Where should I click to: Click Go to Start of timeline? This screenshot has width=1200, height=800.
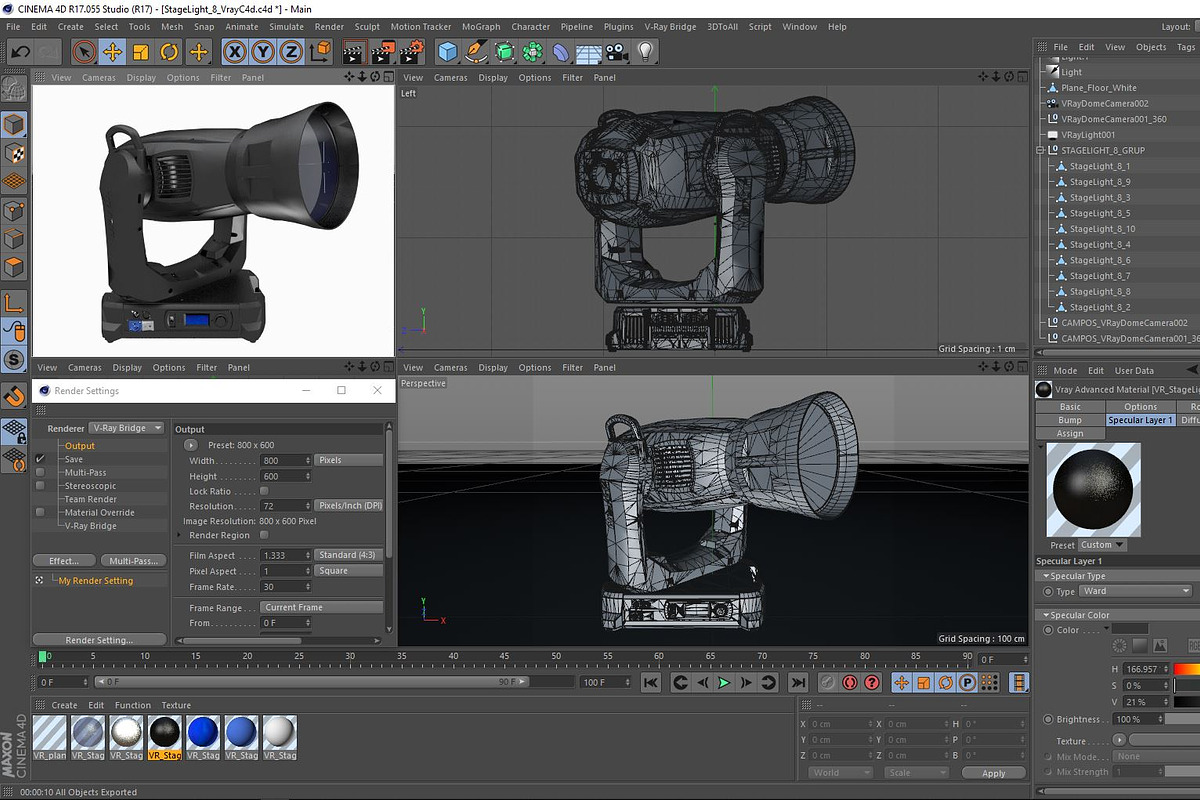tap(651, 682)
